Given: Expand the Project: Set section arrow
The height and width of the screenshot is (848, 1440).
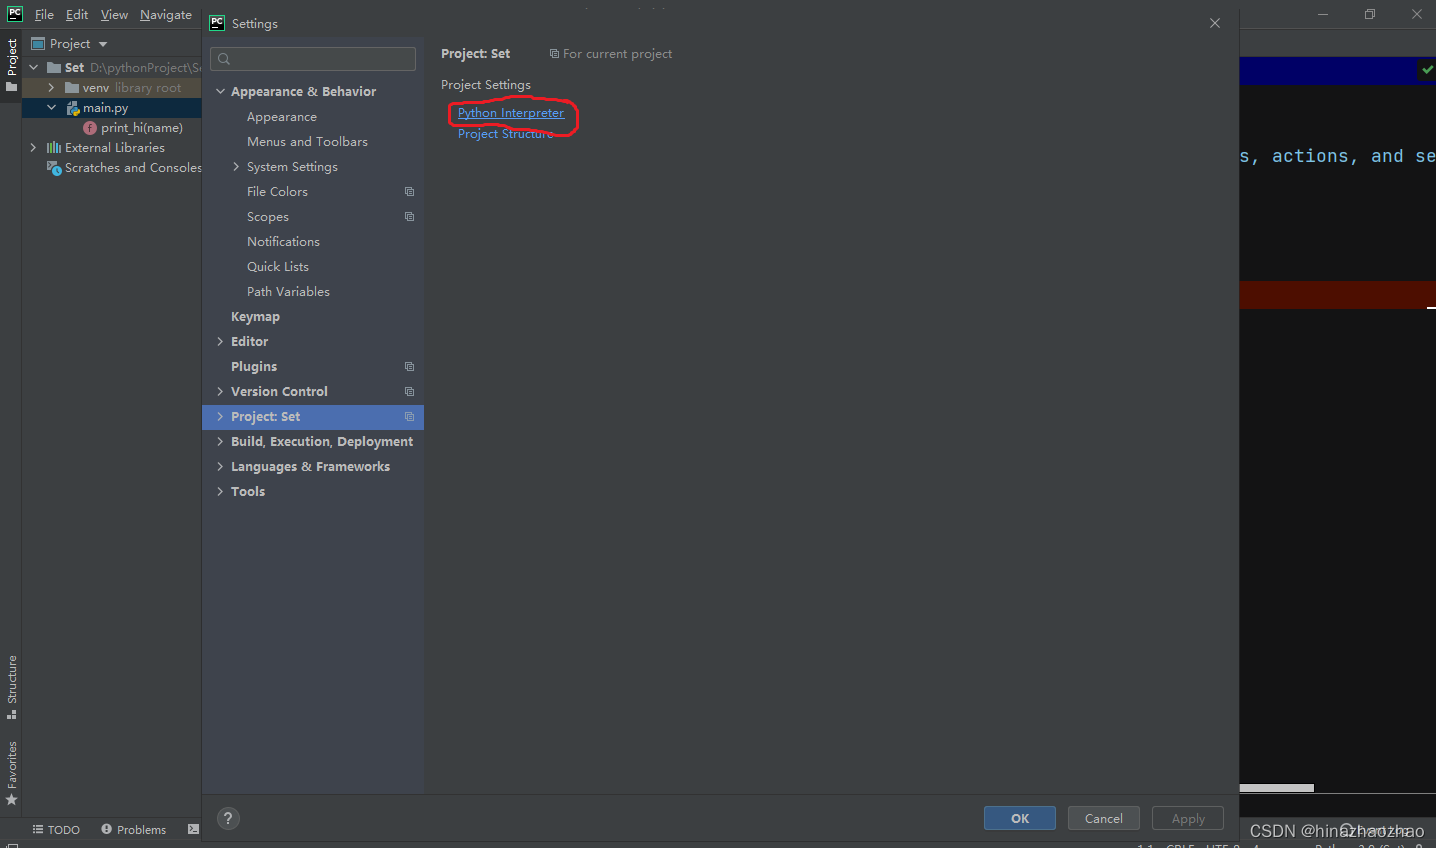Looking at the screenshot, I should click(220, 417).
